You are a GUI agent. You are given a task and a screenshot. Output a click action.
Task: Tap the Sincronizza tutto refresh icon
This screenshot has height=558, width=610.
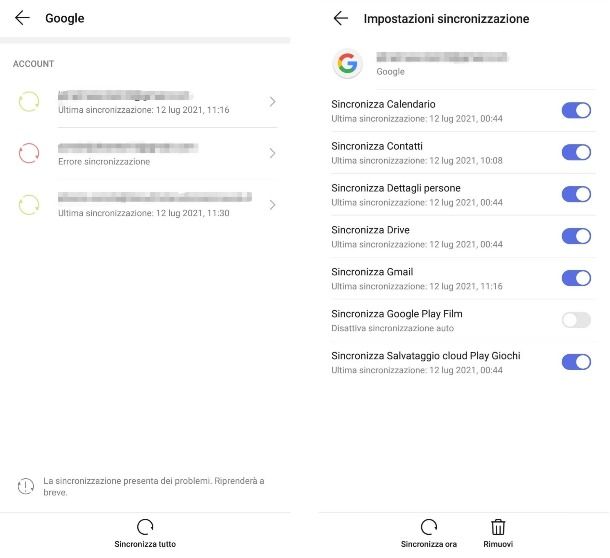pyautogui.click(x=145, y=527)
